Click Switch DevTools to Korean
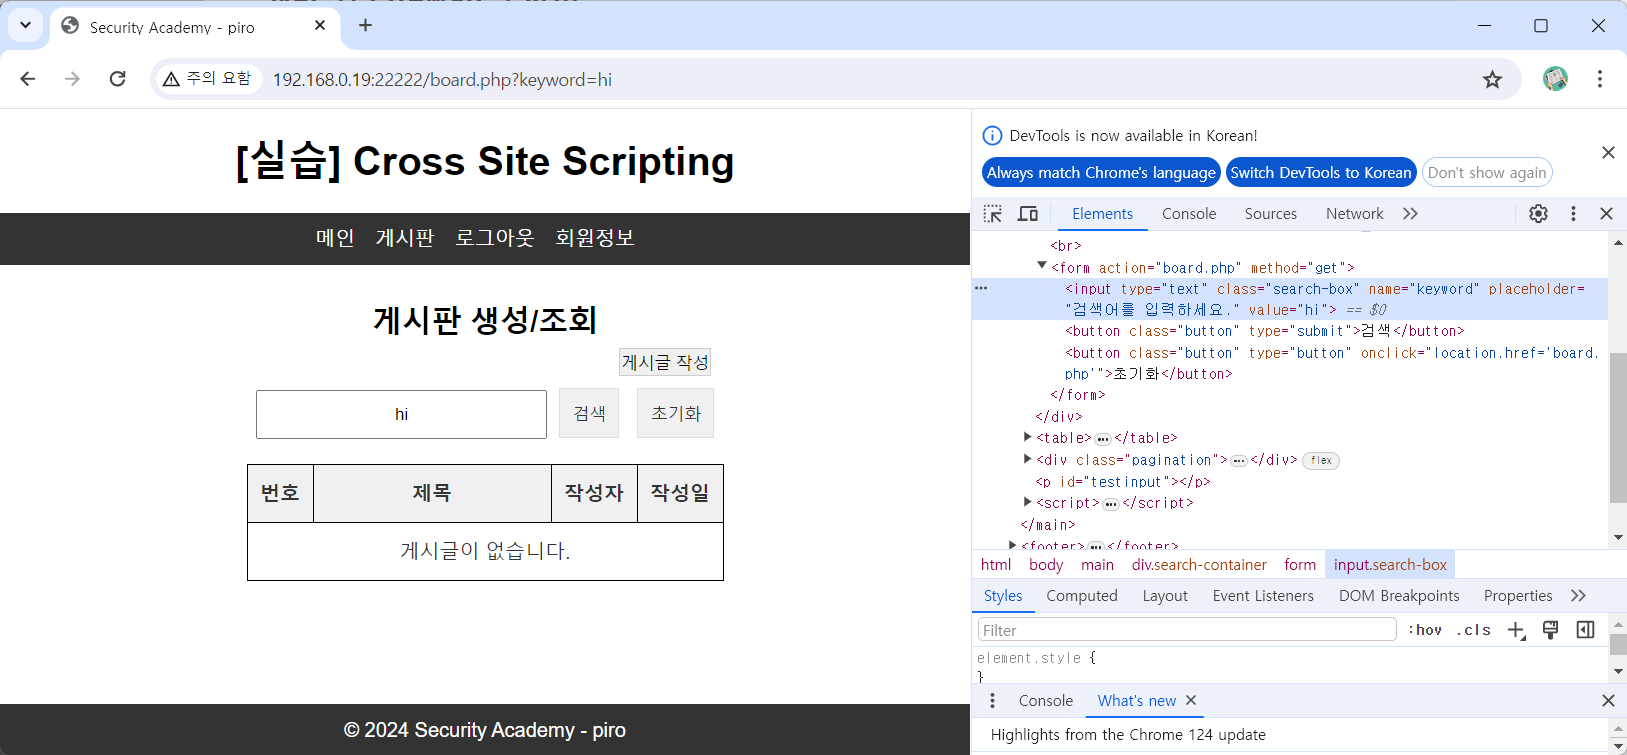The width and height of the screenshot is (1627, 755). coord(1321,172)
